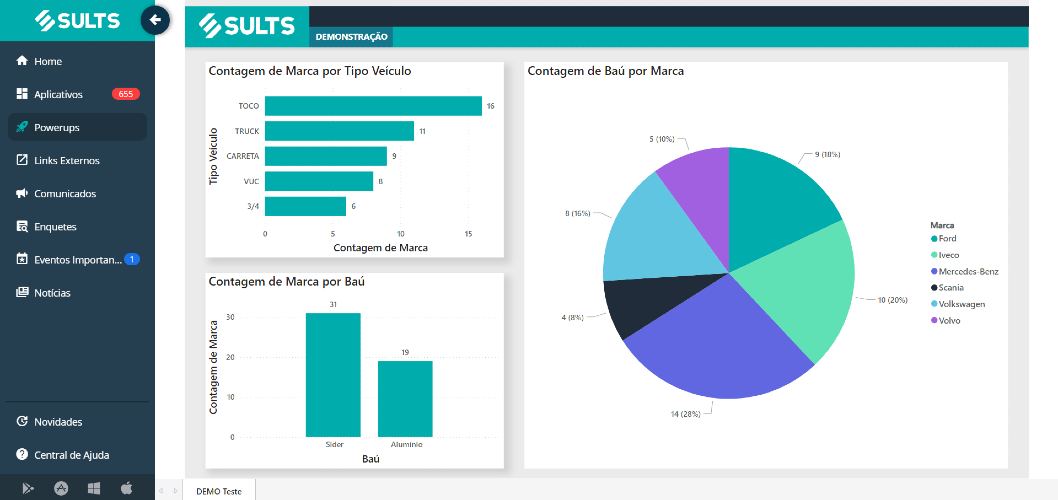This screenshot has width=1058, height=500.
Task: Click next page arrow beside DEMO tab
Action: pos(175,491)
